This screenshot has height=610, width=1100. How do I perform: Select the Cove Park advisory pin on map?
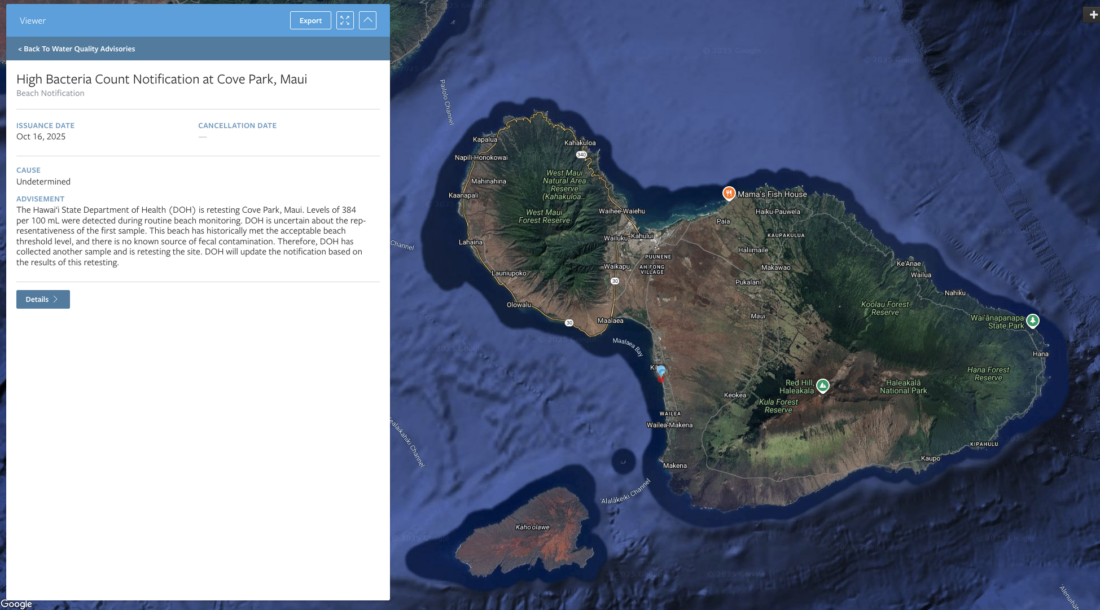pos(660,374)
